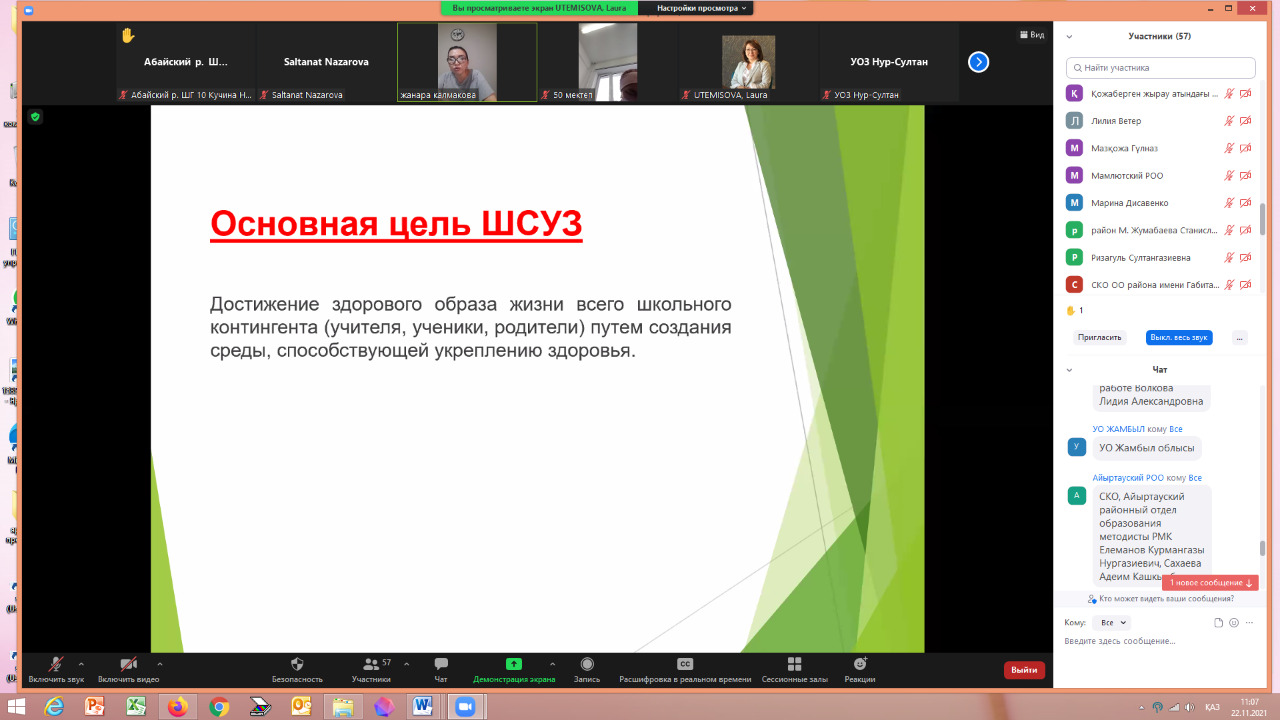1280x720 pixels.
Task: Click the Найти участника search field
Action: pyautogui.click(x=1160, y=68)
